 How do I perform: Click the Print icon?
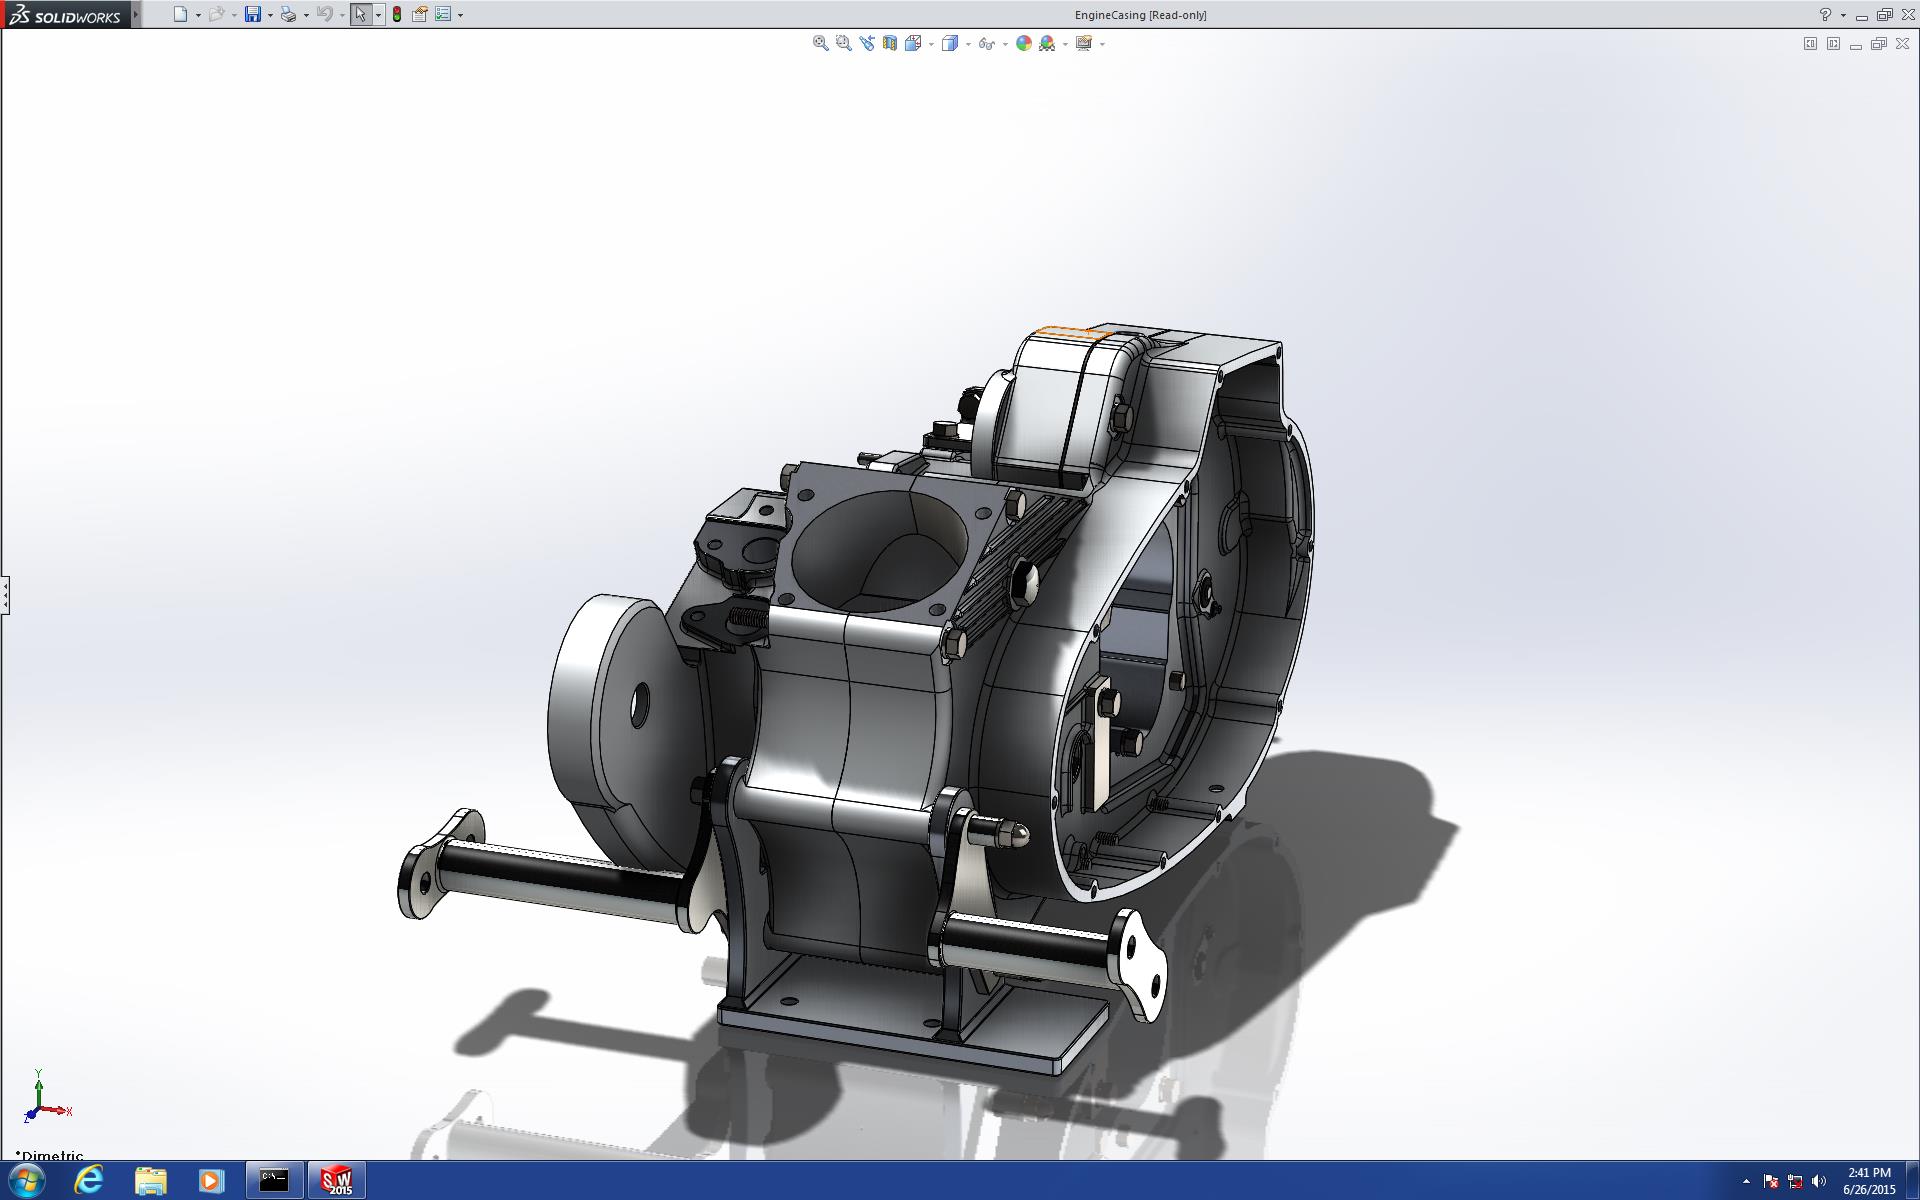pyautogui.click(x=288, y=14)
